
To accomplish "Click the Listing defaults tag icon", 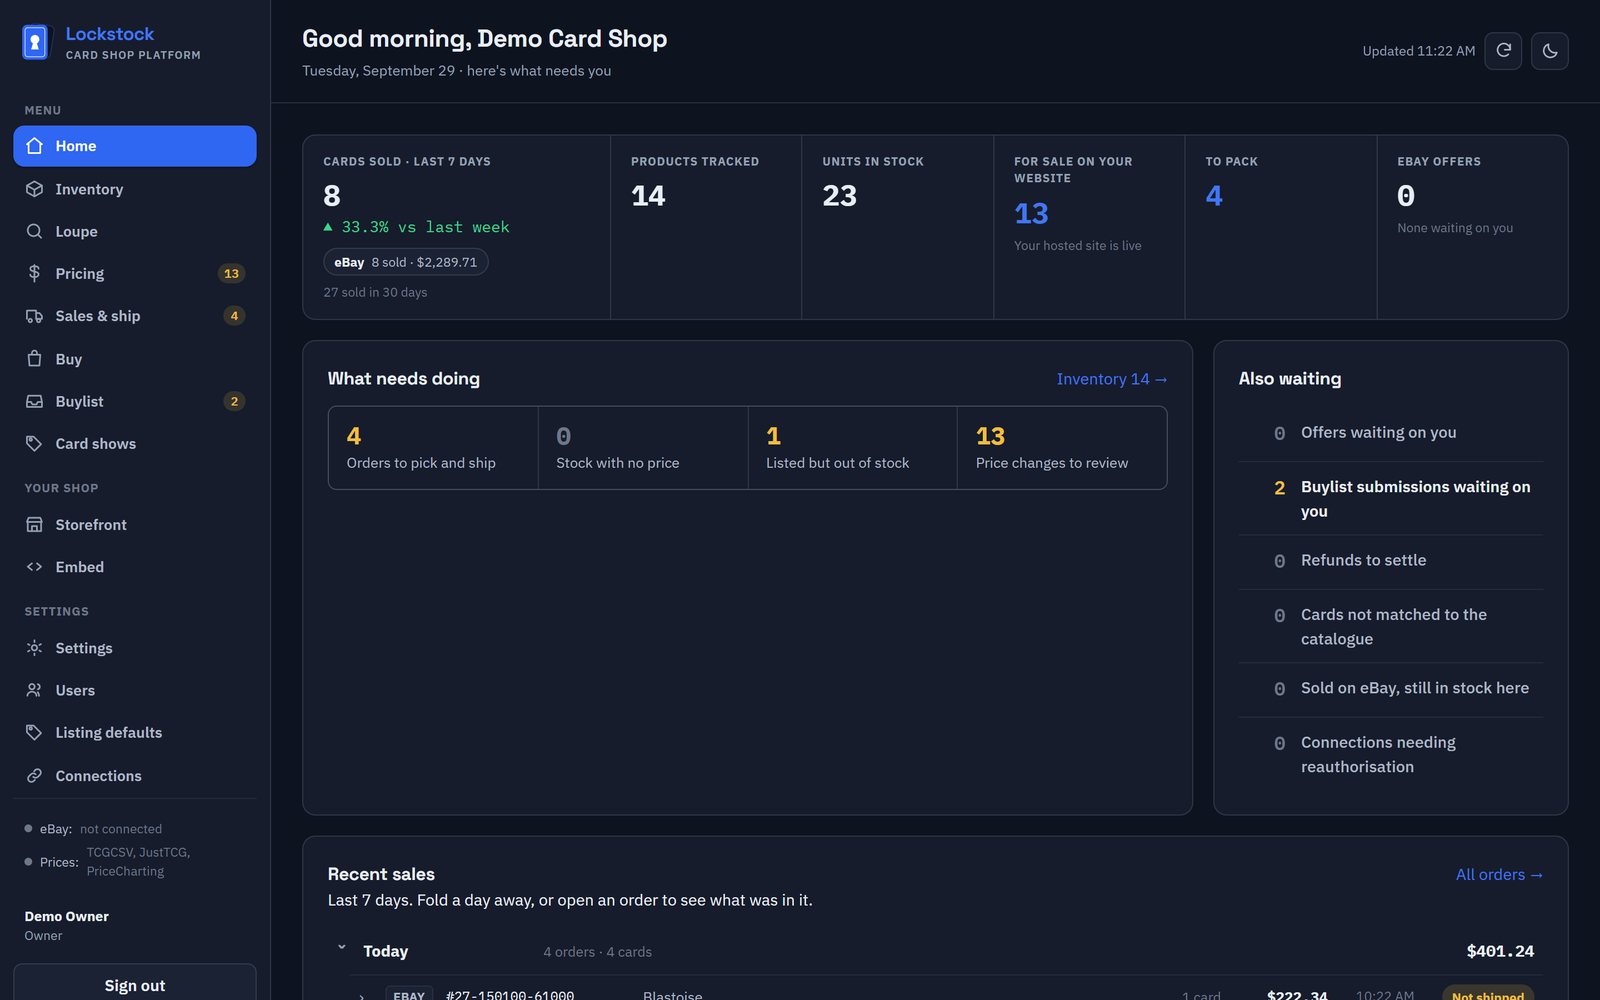I will point(34,733).
